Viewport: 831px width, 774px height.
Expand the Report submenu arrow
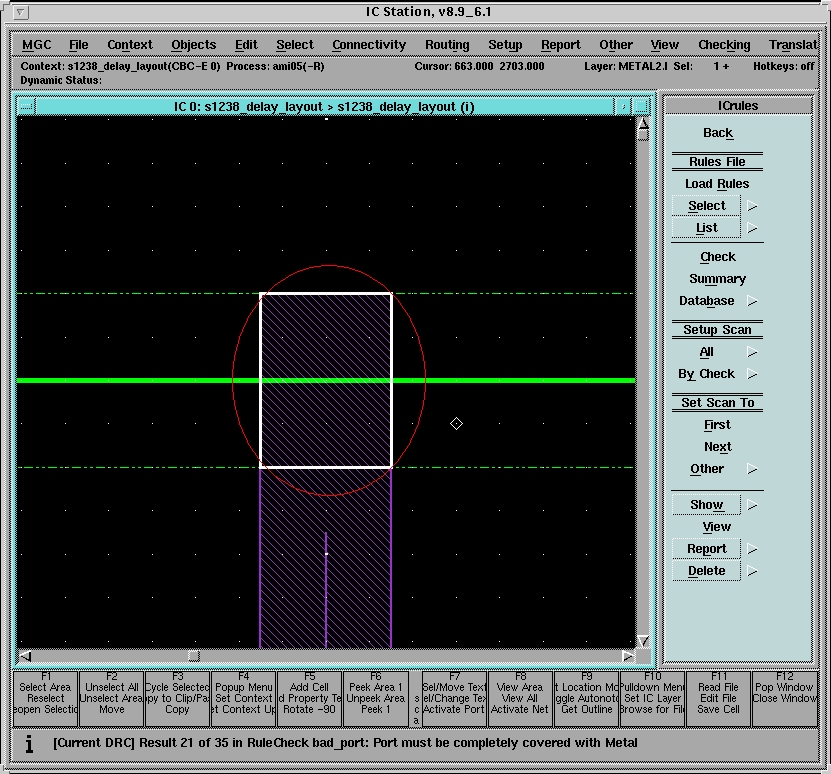pyautogui.click(x=753, y=549)
